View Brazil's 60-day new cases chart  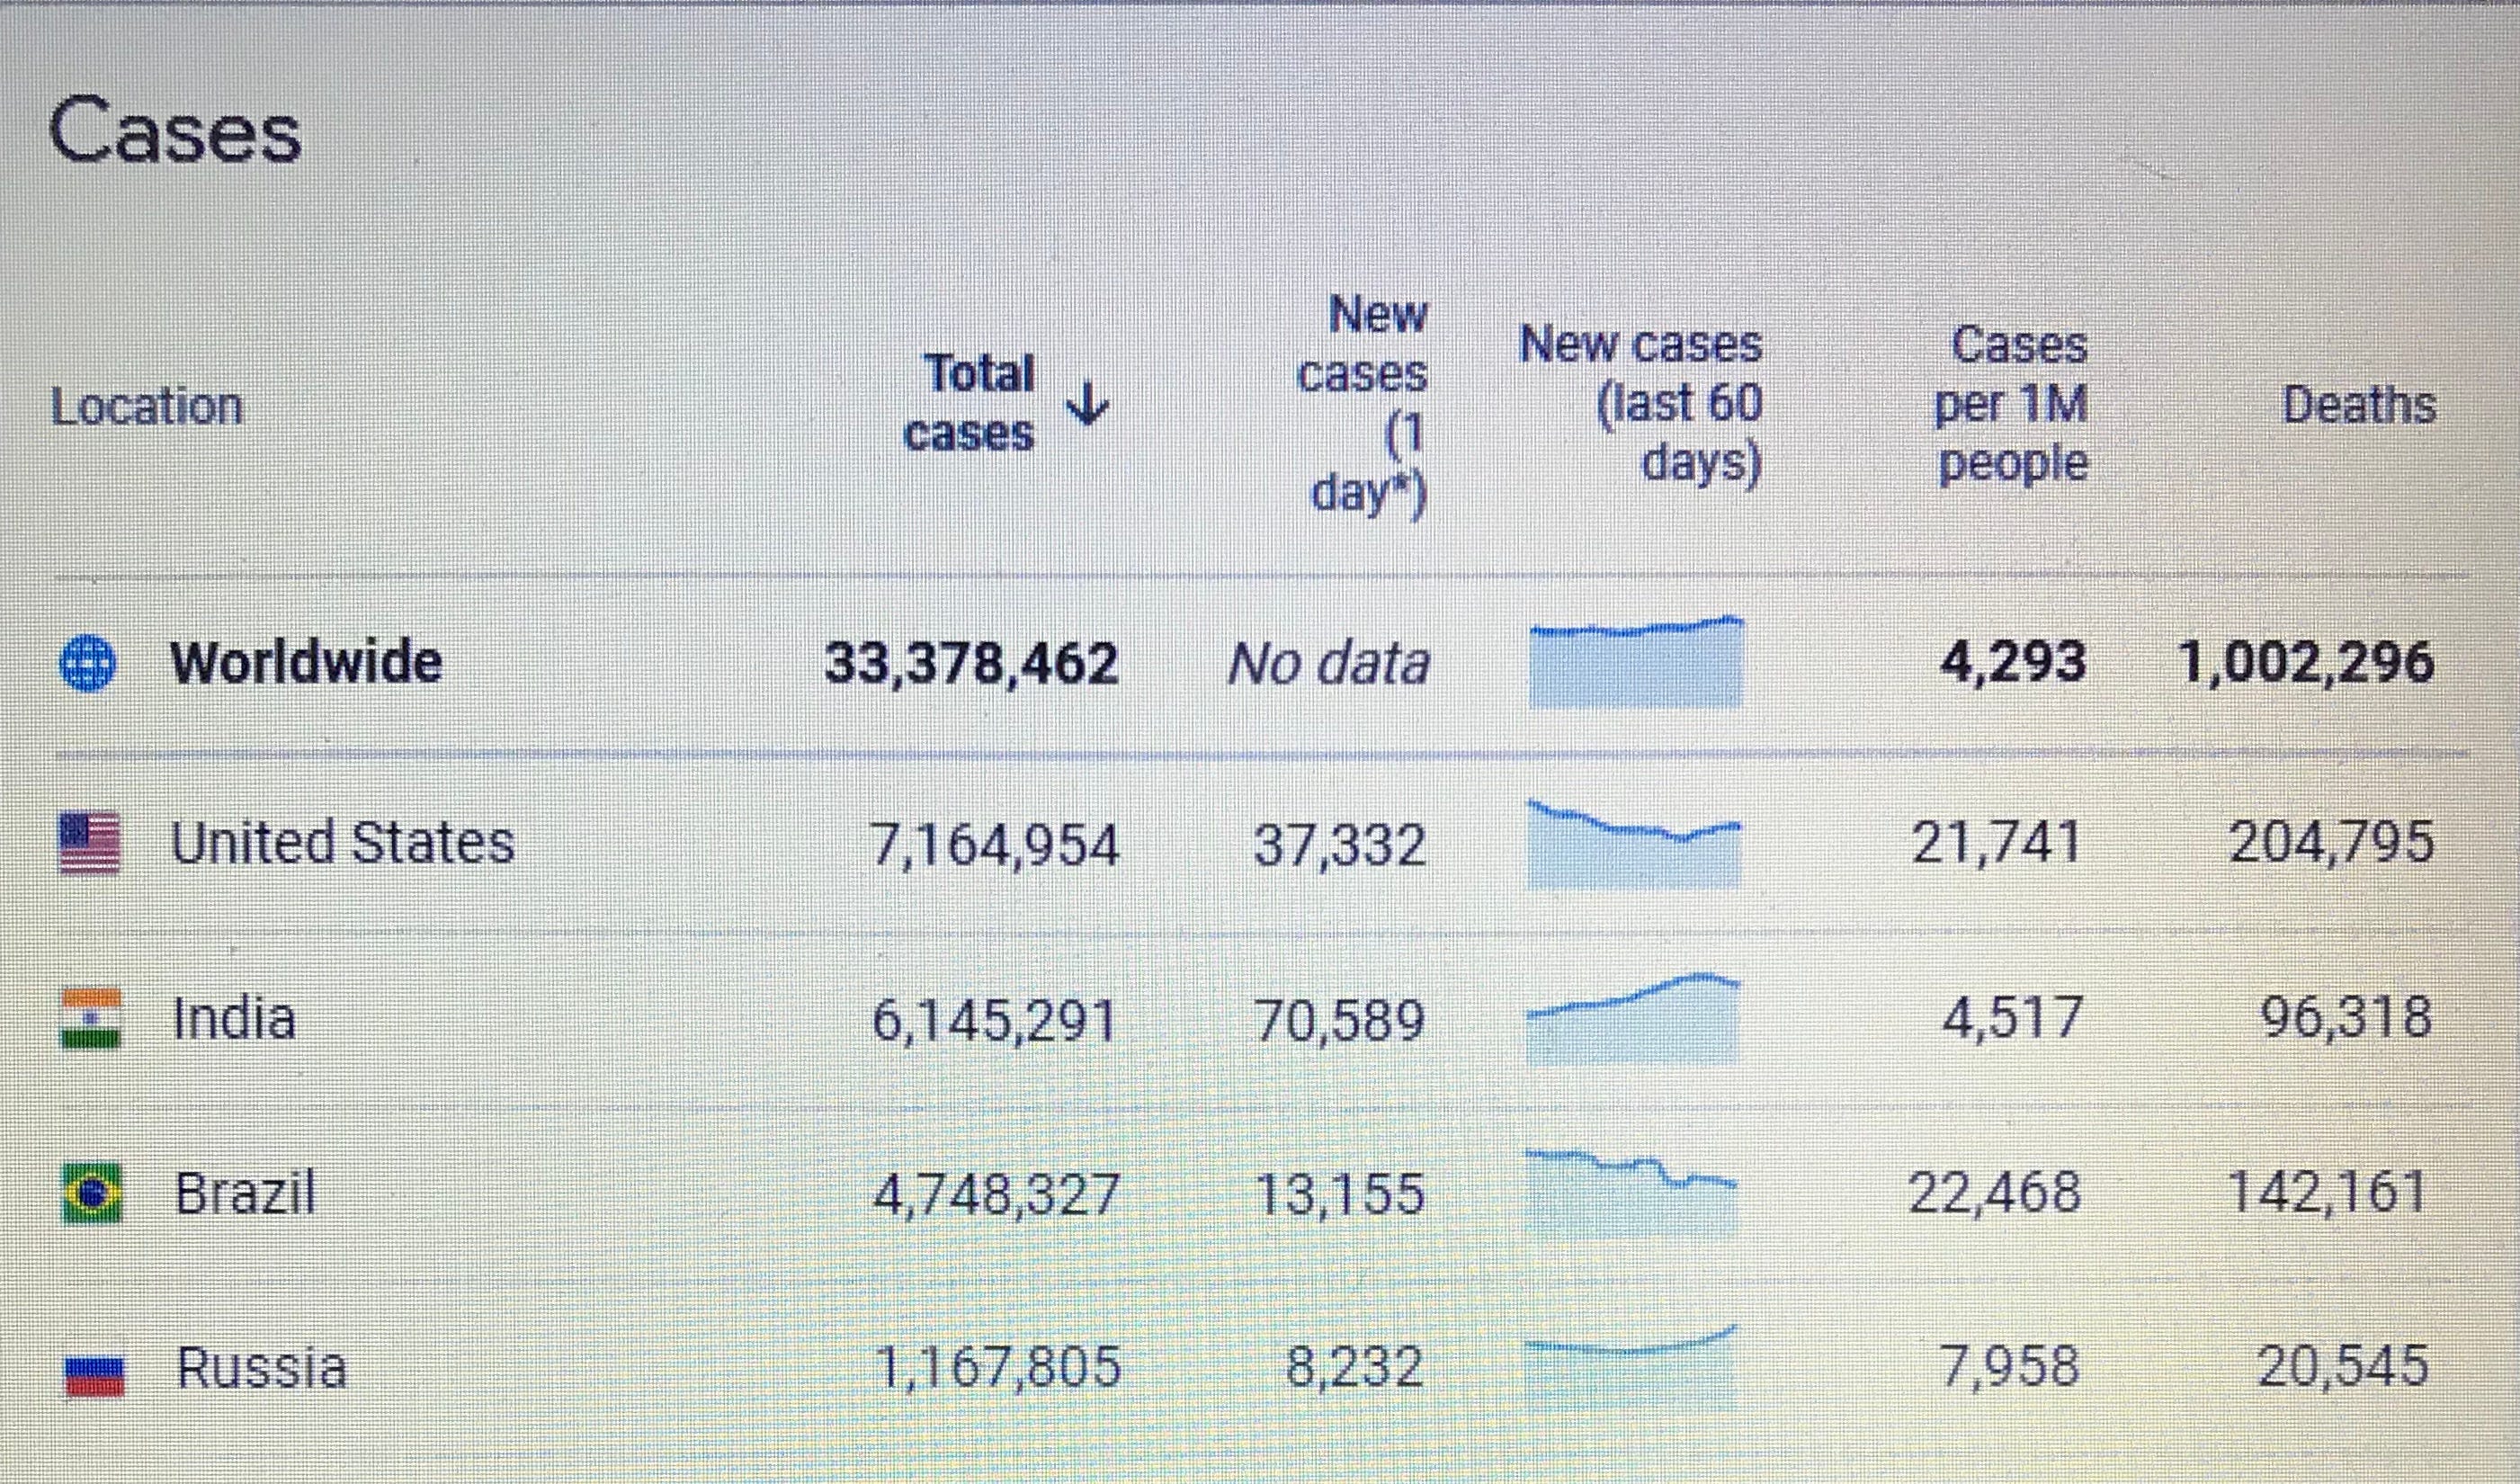(1631, 1193)
